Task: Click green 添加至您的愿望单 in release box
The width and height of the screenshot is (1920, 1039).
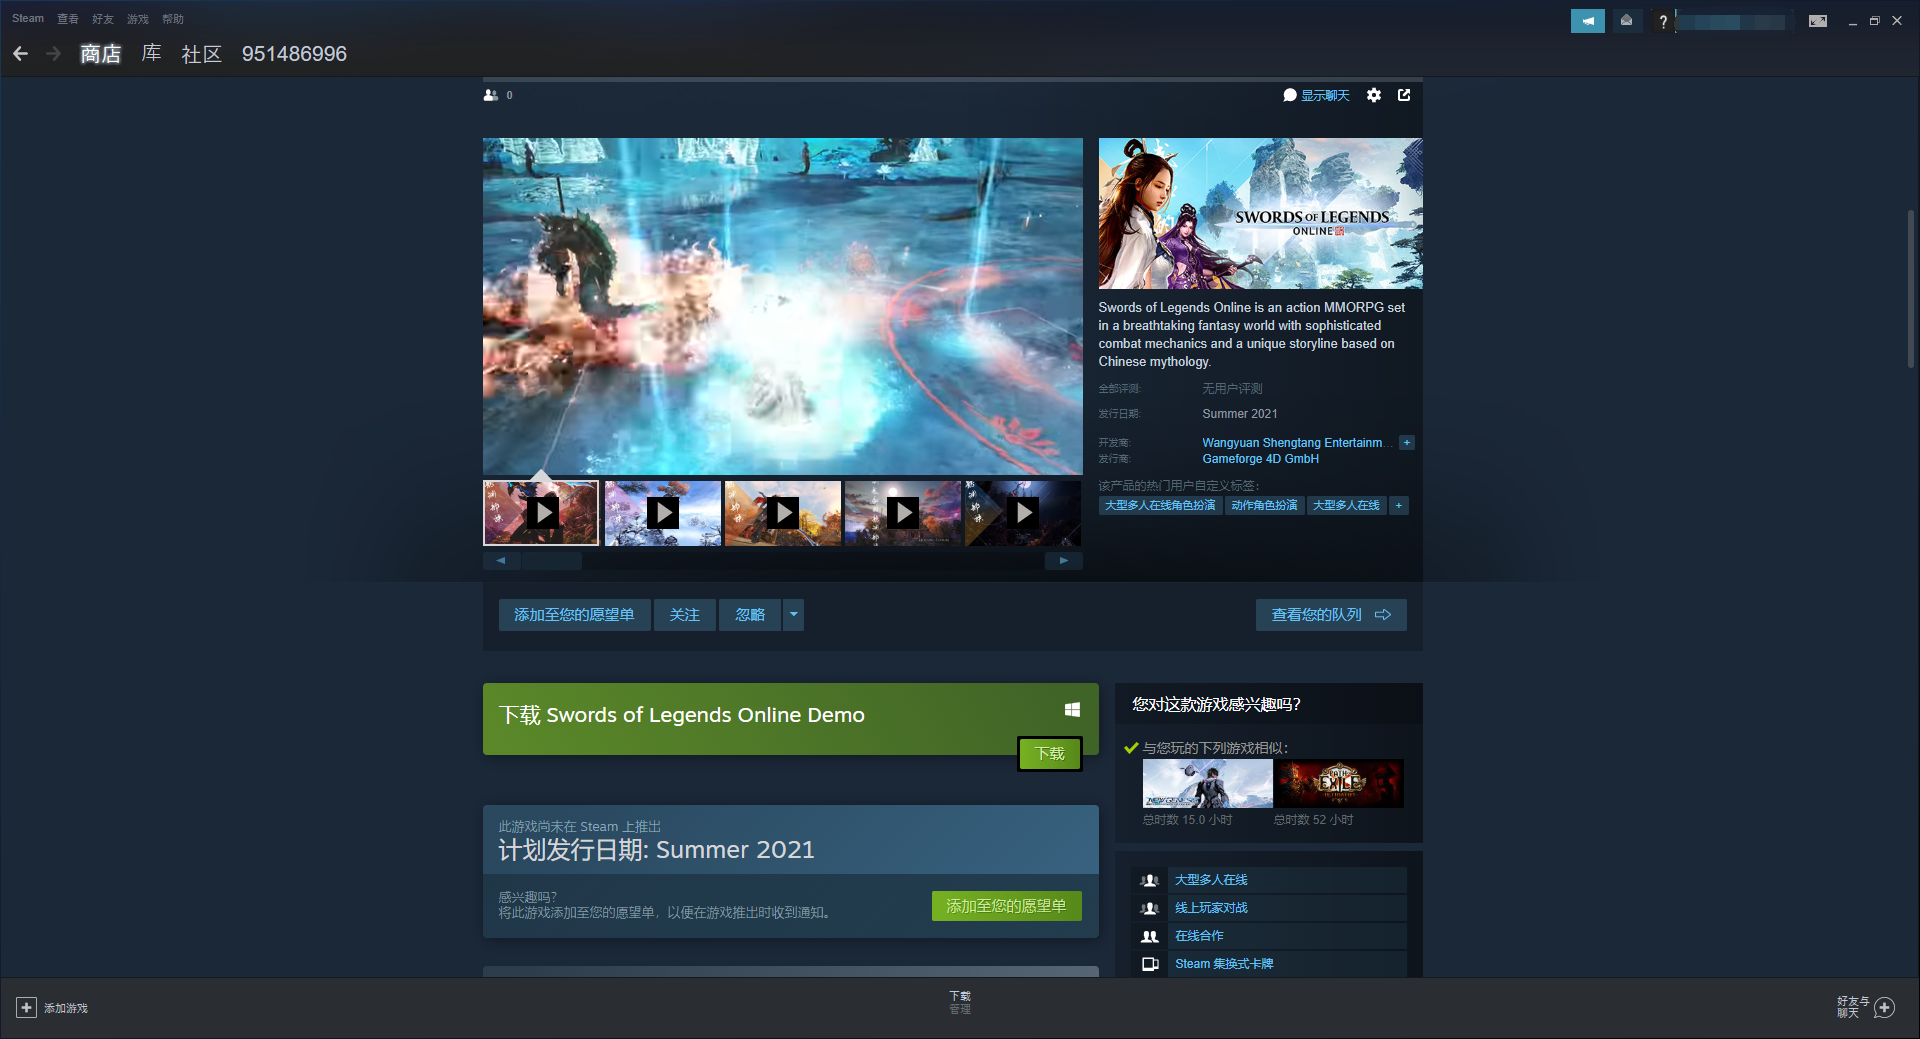Action: point(1007,906)
